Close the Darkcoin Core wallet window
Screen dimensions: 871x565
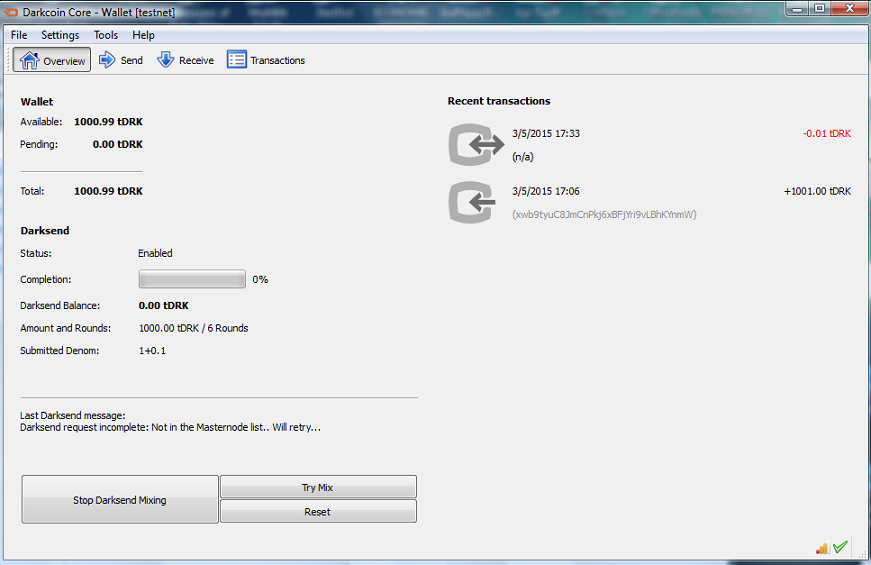(x=850, y=8)
